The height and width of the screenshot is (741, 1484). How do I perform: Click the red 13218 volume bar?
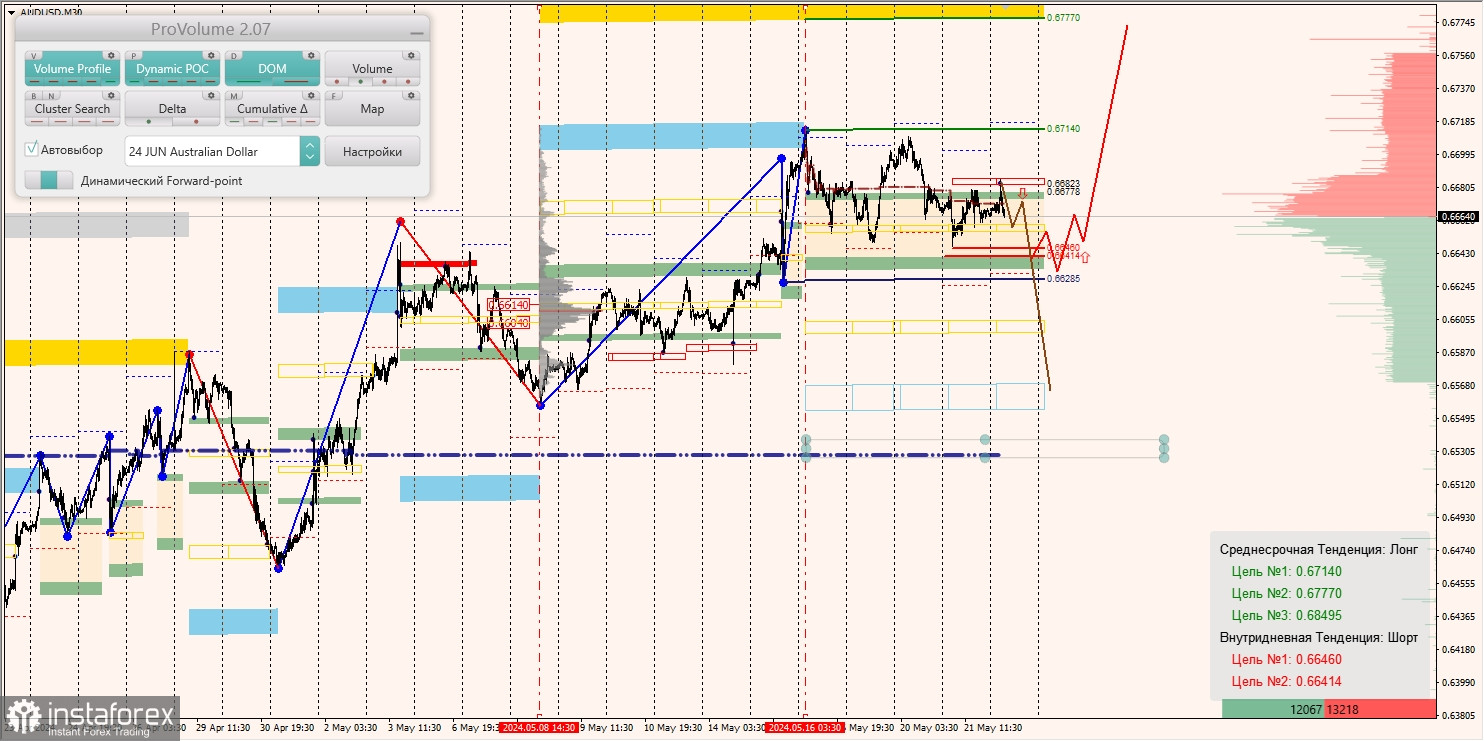click(x=1379, y=709)
